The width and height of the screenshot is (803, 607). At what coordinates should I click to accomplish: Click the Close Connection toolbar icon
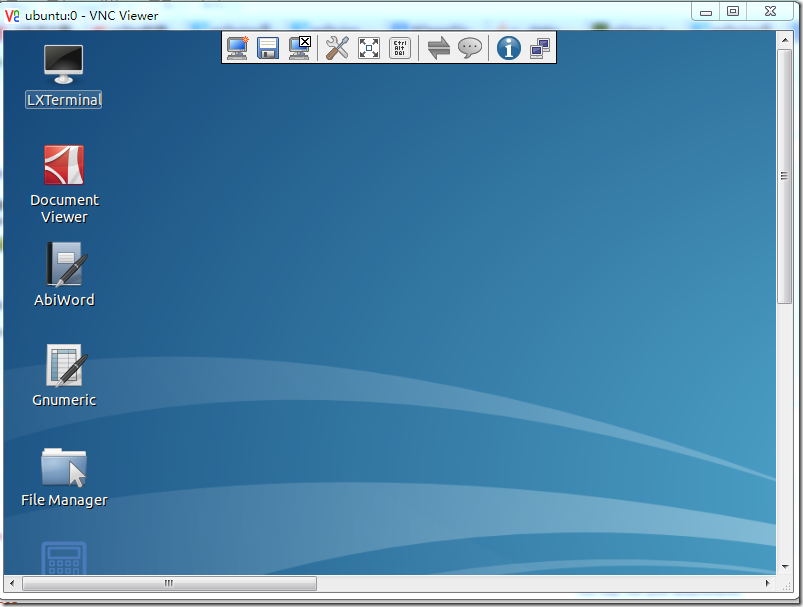coord(300,48)
